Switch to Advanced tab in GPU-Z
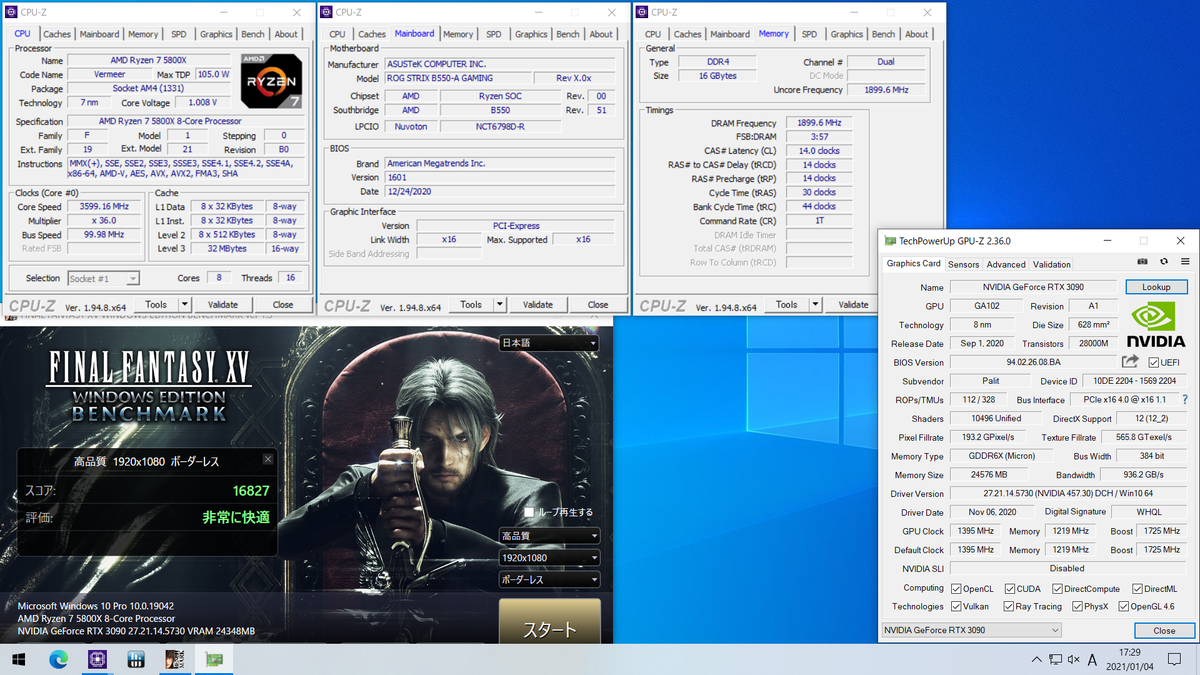Screen dimensions: 1200x675 tap(1006, 264)
